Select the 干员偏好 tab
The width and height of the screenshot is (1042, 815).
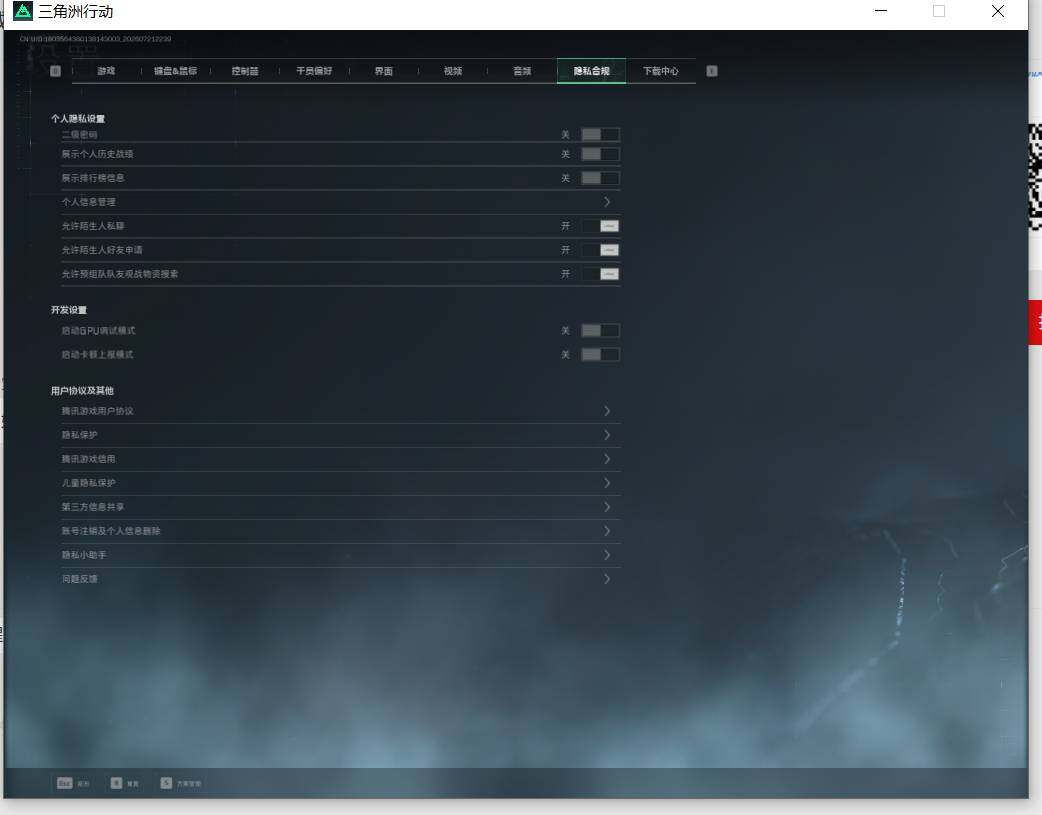314,71
